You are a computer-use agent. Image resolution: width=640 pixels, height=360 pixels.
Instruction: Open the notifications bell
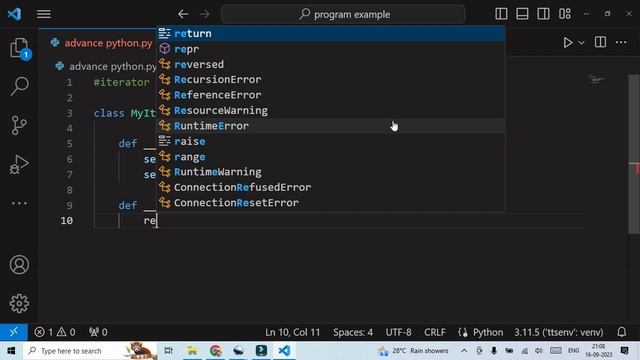(622, 332)
